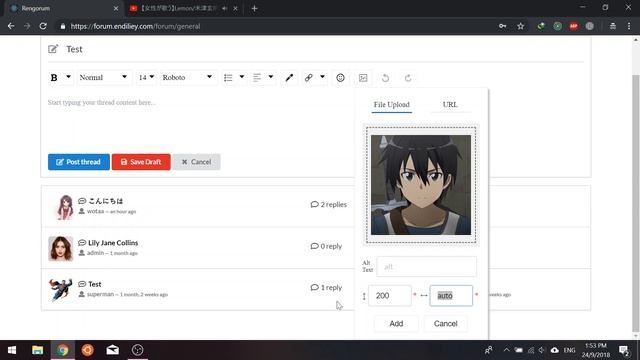Reload the forum page
The width and height of the screenshot is (640, 360).
click(x=43, y=26)
